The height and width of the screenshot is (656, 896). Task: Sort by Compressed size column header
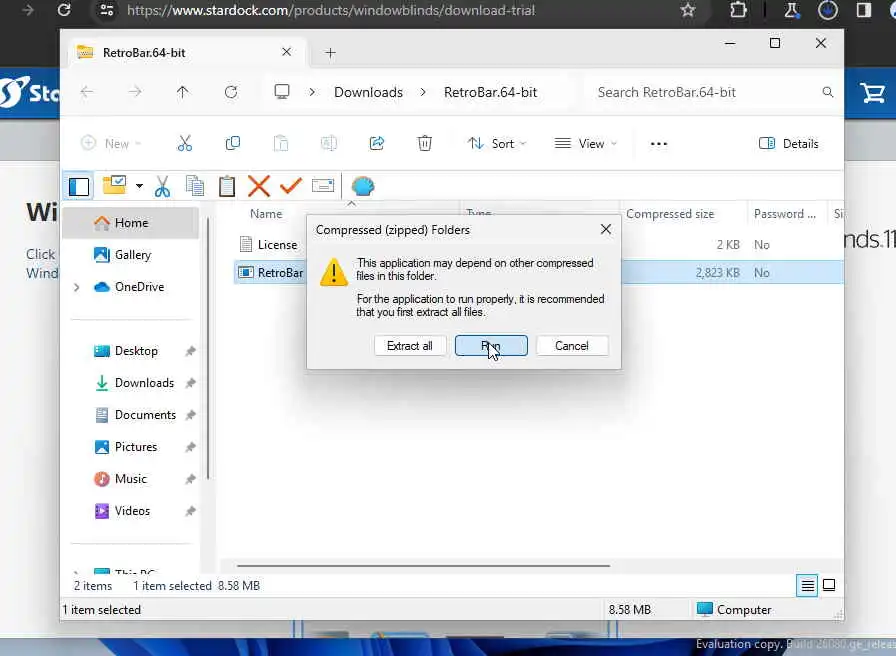670,214
